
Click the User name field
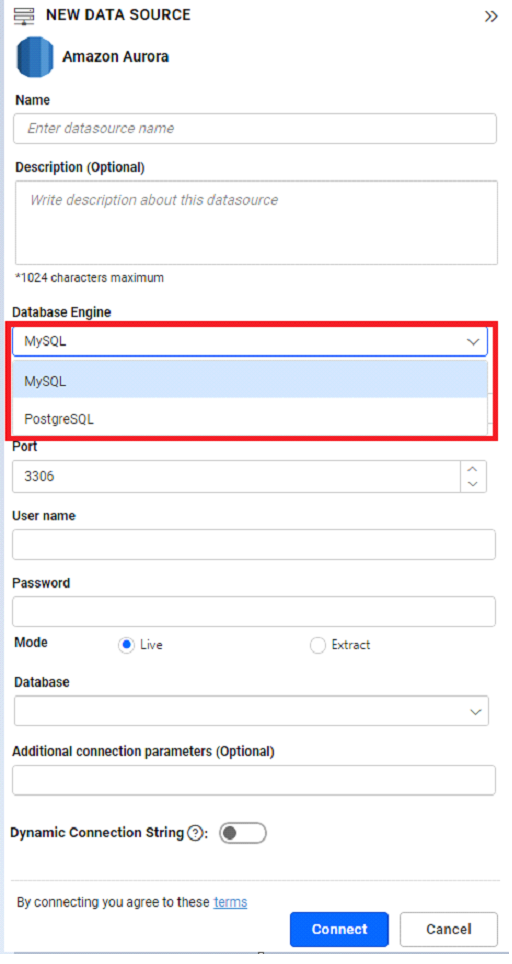[254, 545]
